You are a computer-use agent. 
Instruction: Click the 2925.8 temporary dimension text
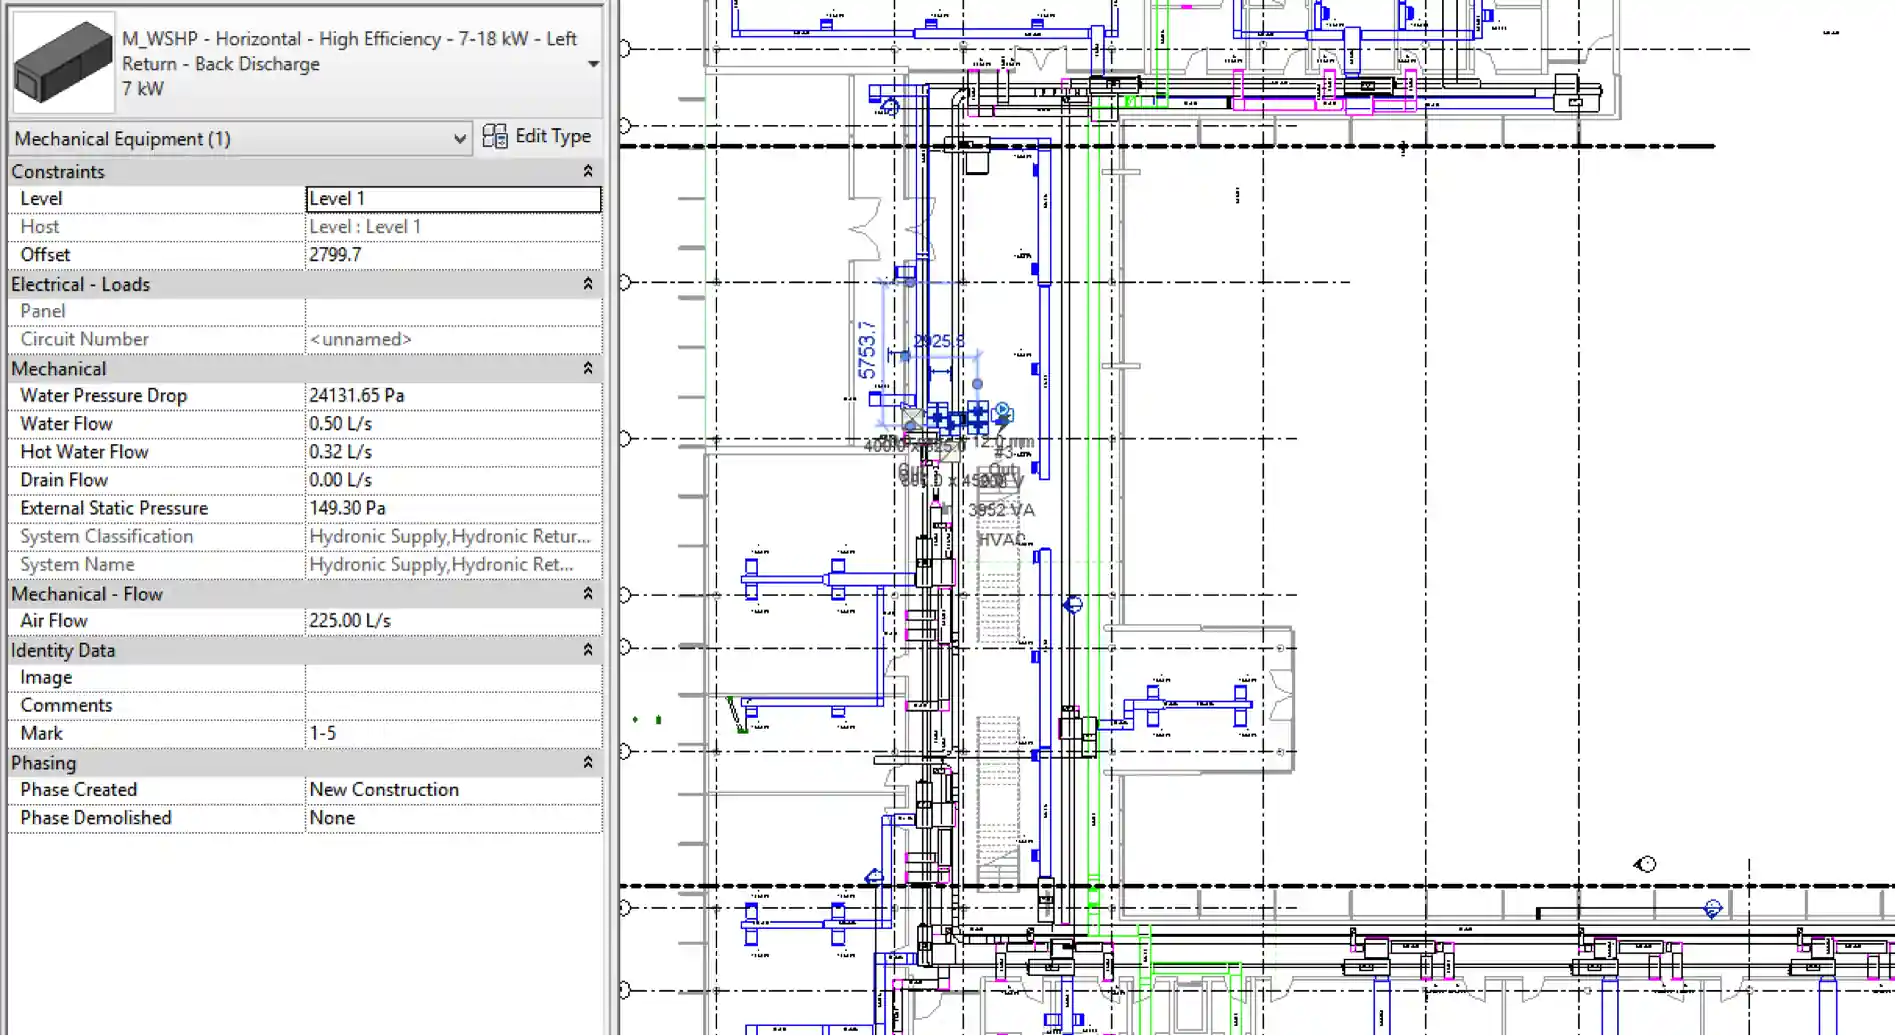(x=937, y=341)
